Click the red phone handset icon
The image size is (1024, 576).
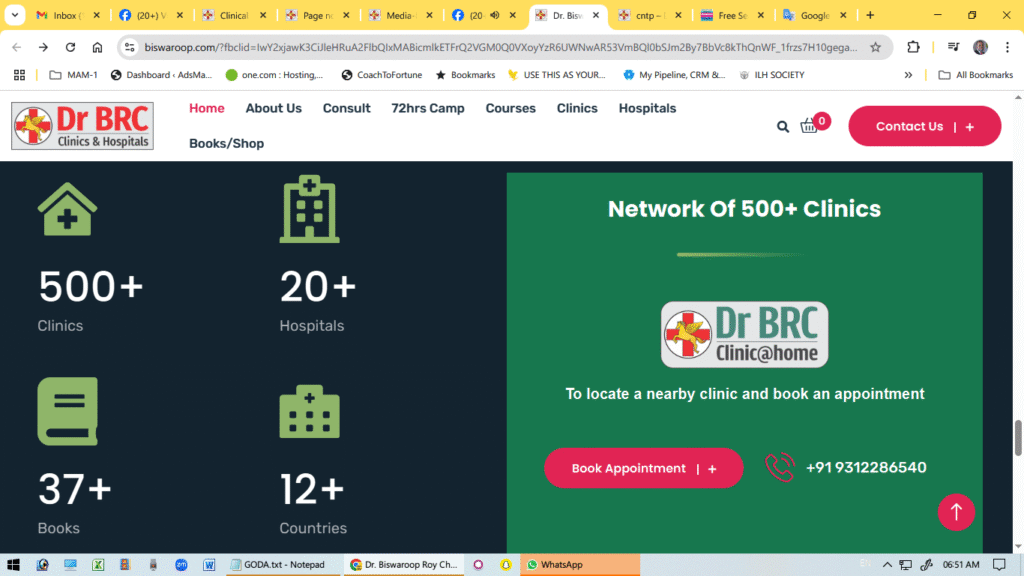click(779, 468)
